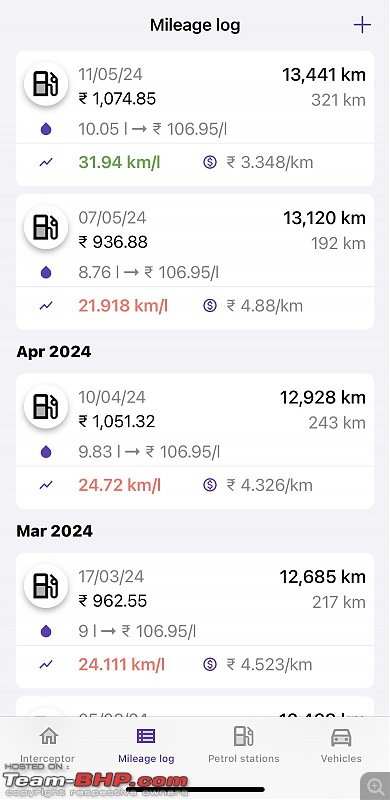Tap the fuel pump icon for 07/05/24

coord(46,228)
